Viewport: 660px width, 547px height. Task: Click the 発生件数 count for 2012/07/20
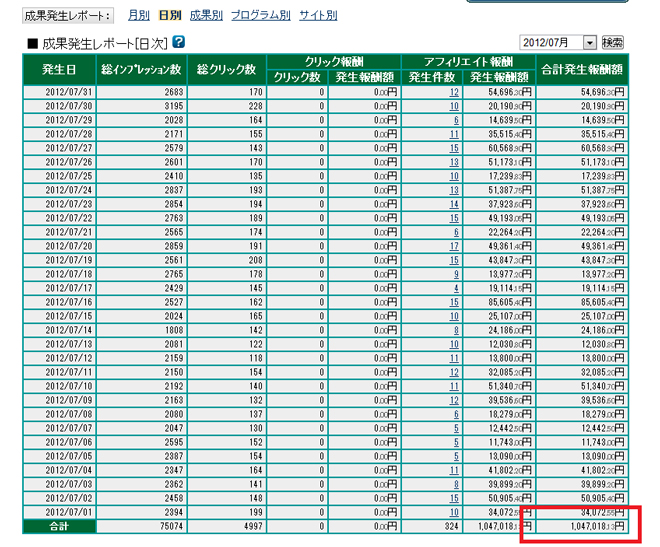(454, 246)
